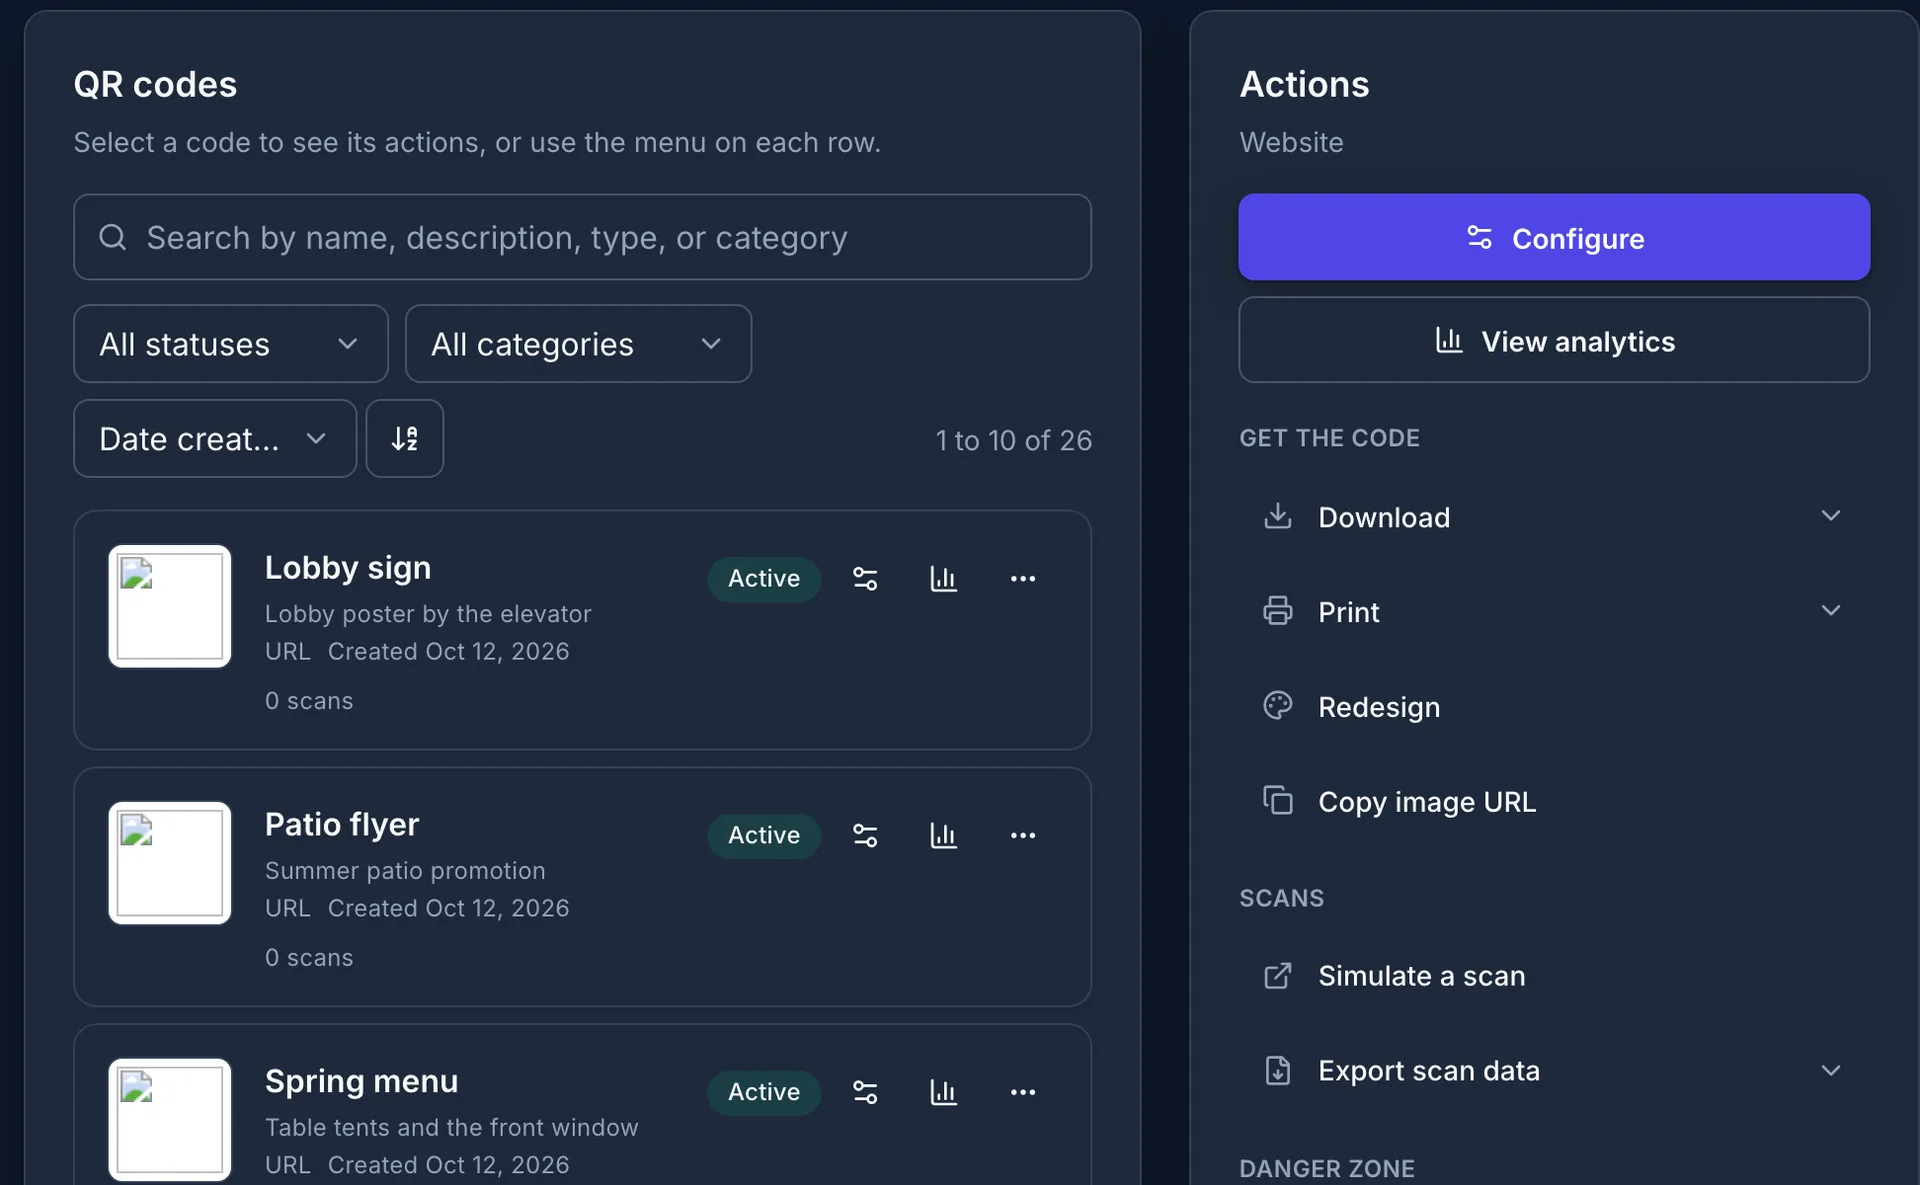The width and height of the screenshot is (1920, 1185).
Task: Click the Configure button
Action: (1554, 238)
